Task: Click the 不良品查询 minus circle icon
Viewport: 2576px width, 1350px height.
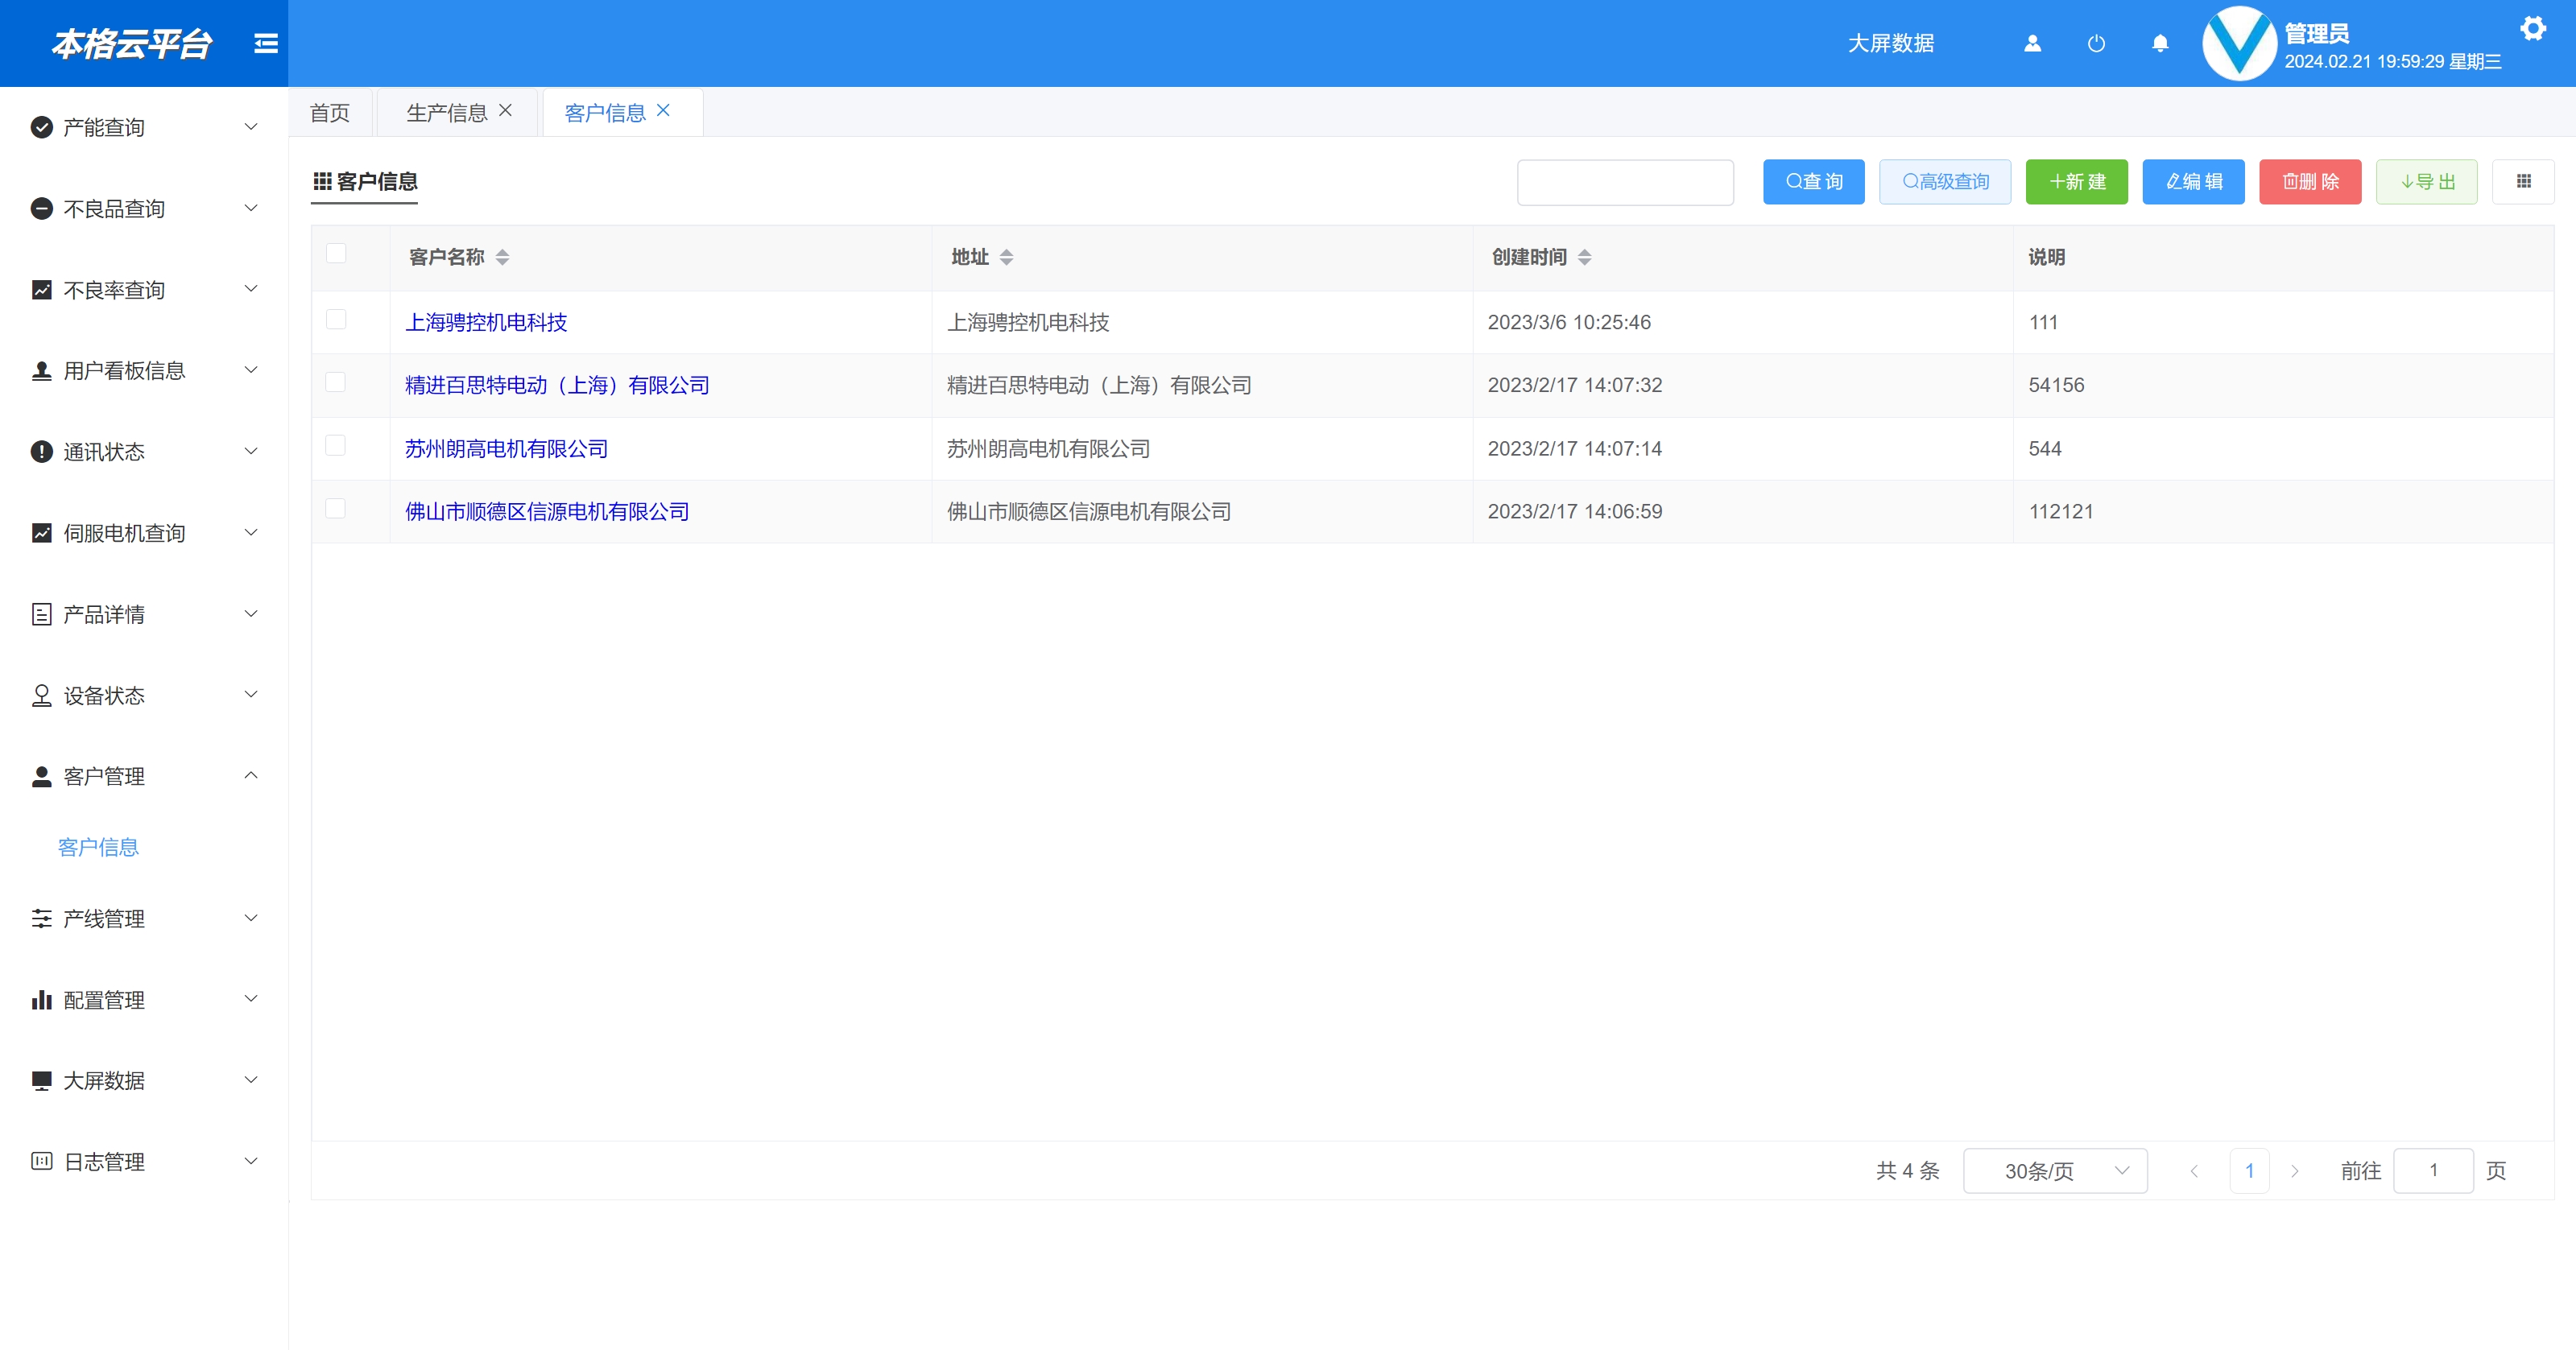Action: tap(42, 208)
